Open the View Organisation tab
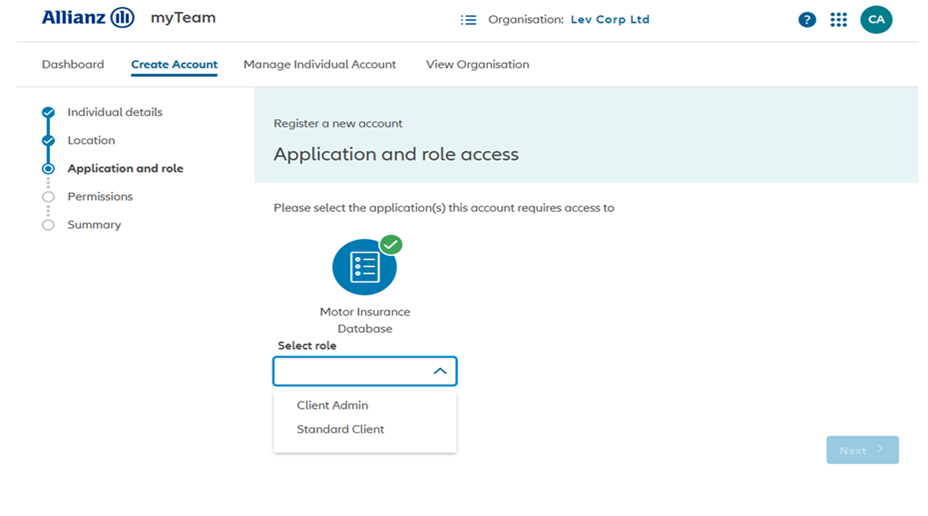 coord(478,64)
